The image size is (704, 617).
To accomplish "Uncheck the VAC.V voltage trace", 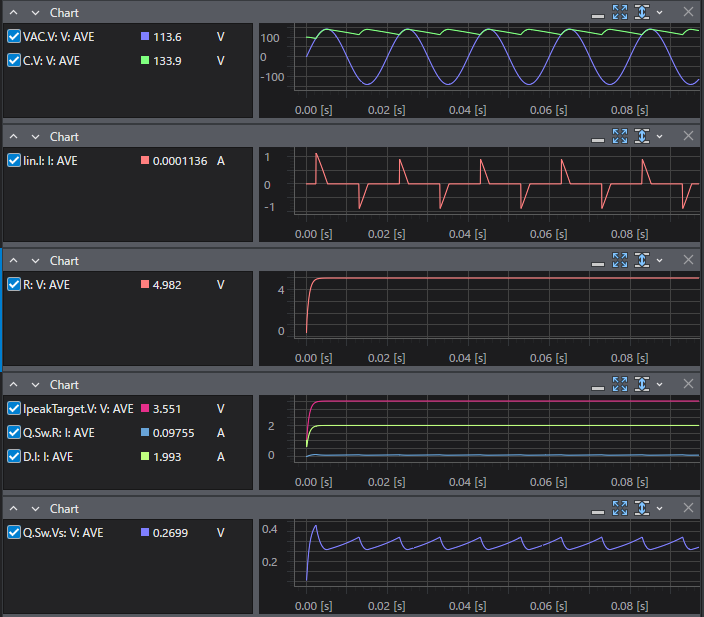I will (x=14, y=36).
